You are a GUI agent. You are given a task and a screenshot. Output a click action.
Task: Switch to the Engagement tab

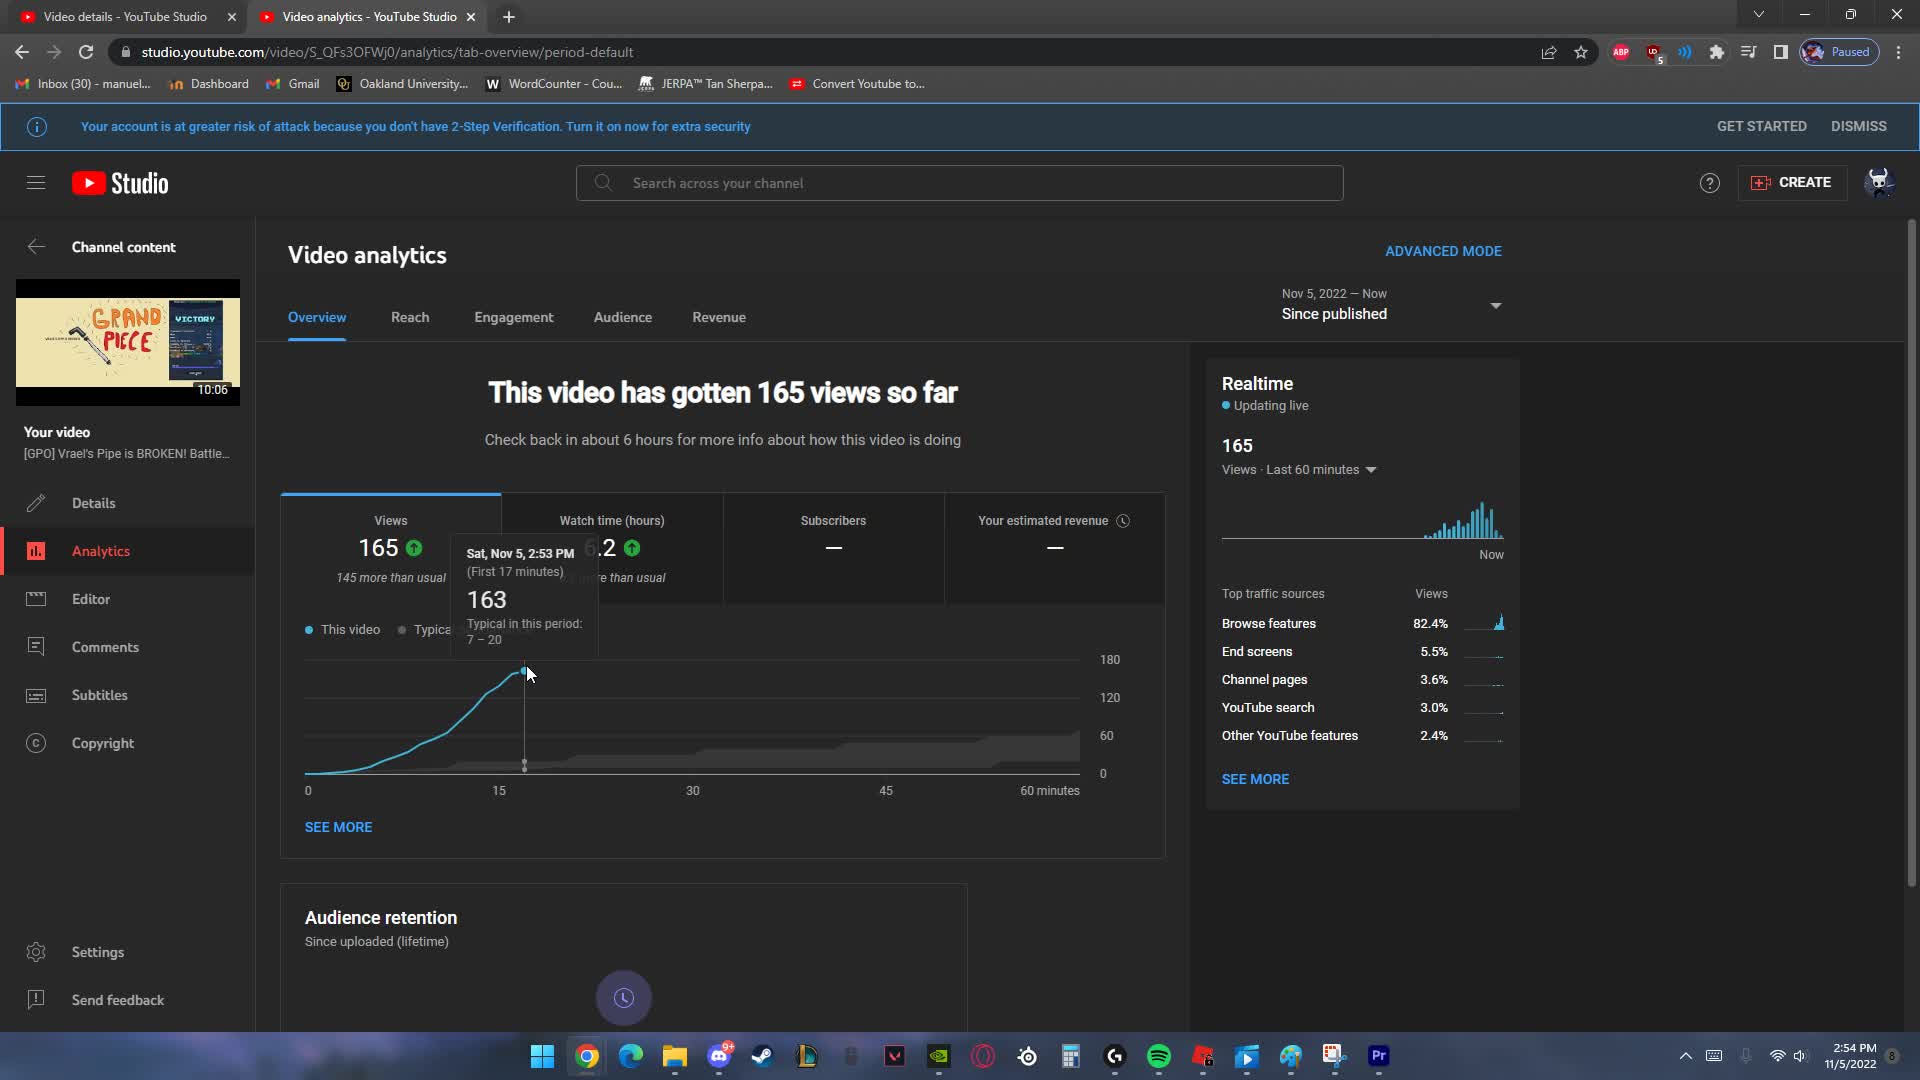(x=513, y=317)
